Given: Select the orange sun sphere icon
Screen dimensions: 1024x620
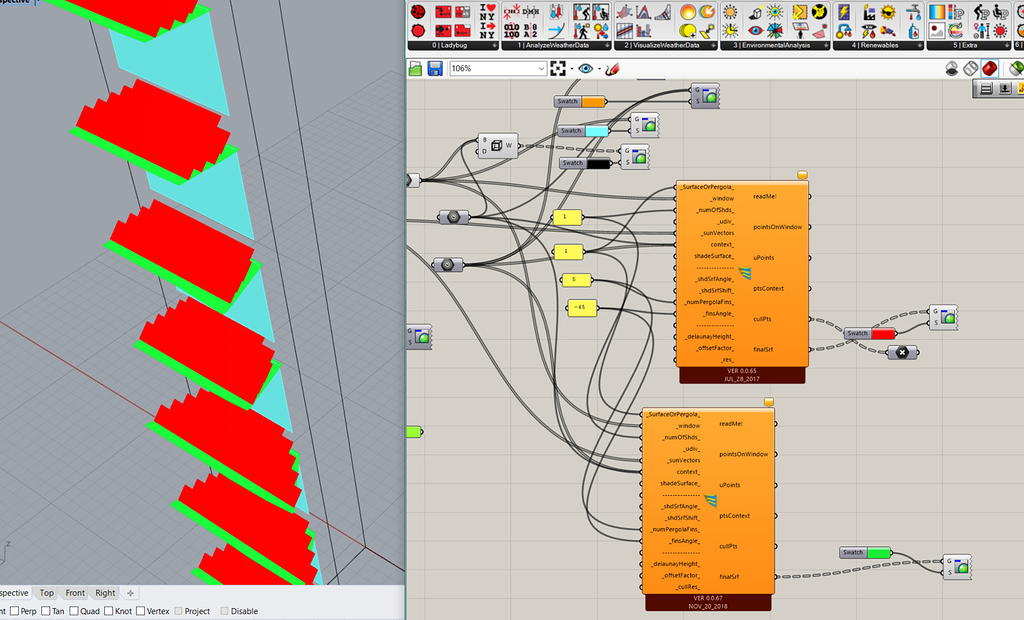Looking at the screenshot, I should coord(688,12).
